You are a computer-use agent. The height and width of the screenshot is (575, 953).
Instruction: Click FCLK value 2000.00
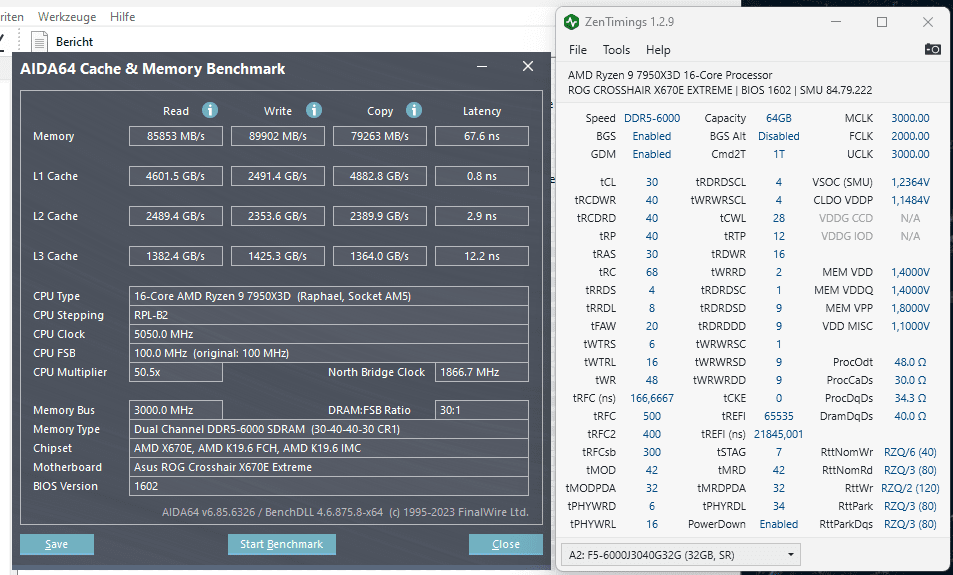click(x=910, y=136)
